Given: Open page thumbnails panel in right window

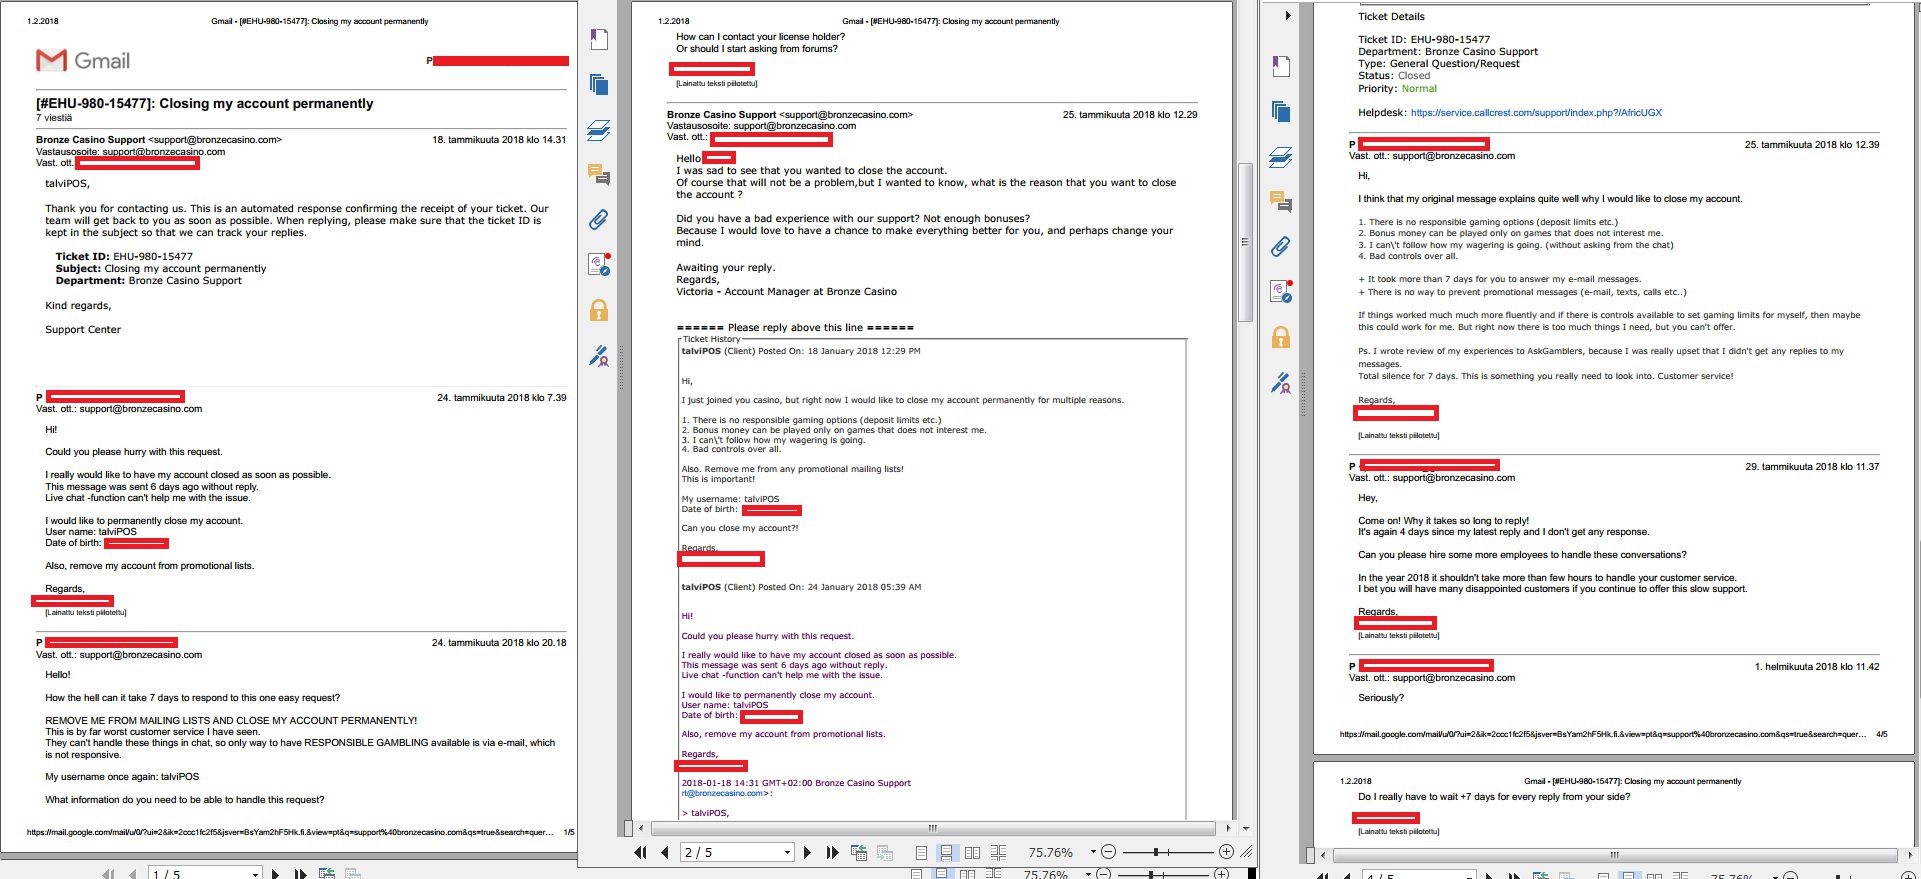Looking at the screenshot, I should (1280, 111).
